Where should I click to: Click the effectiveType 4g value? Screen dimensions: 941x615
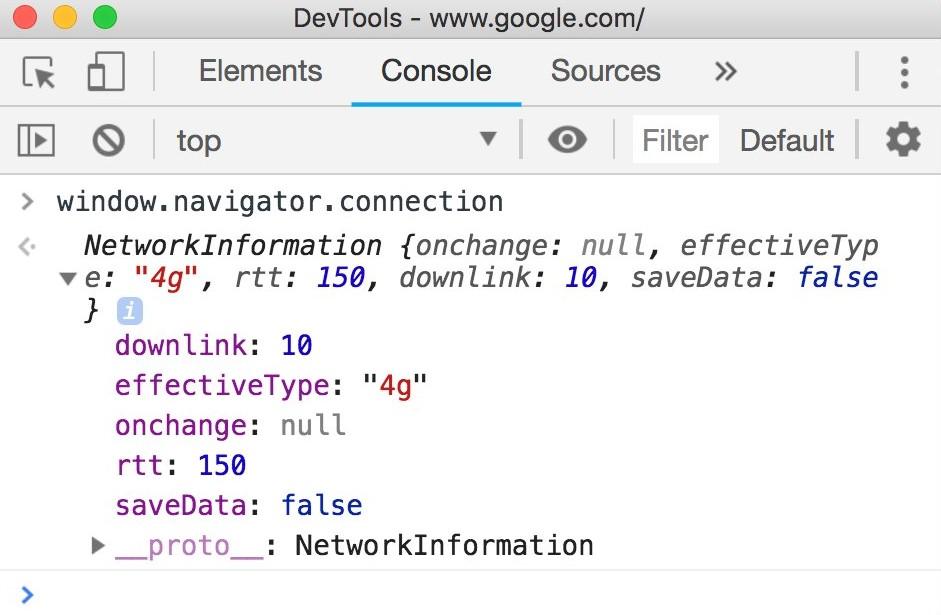[398, 385]
